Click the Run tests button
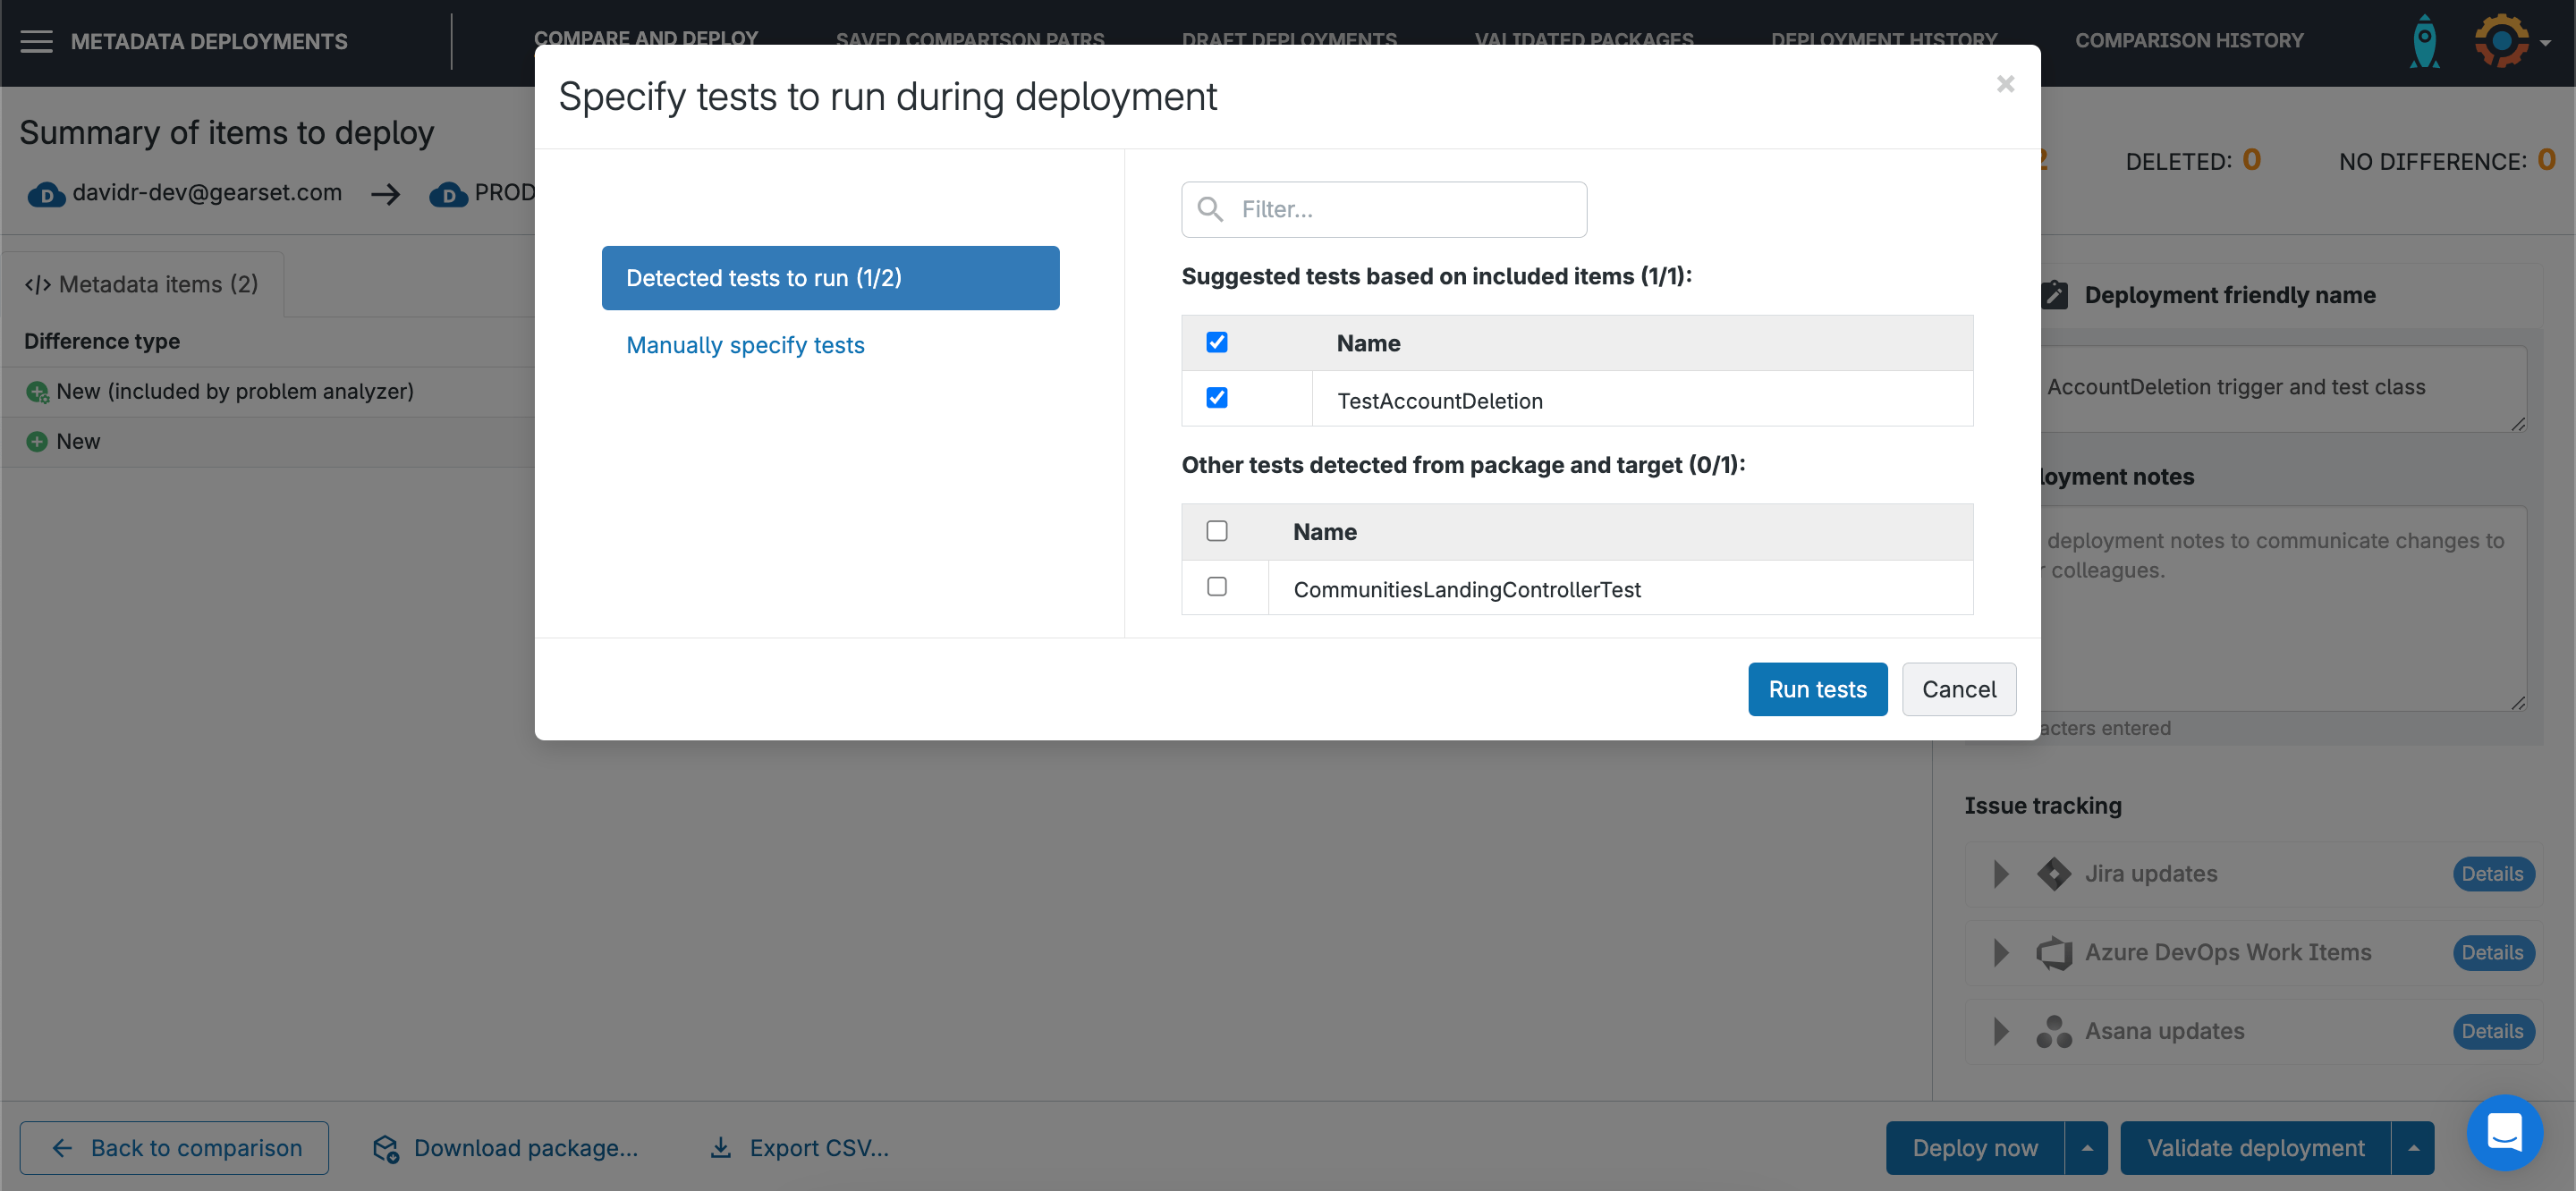Screen dimensions: 2576x1191 pos(1817,689)
